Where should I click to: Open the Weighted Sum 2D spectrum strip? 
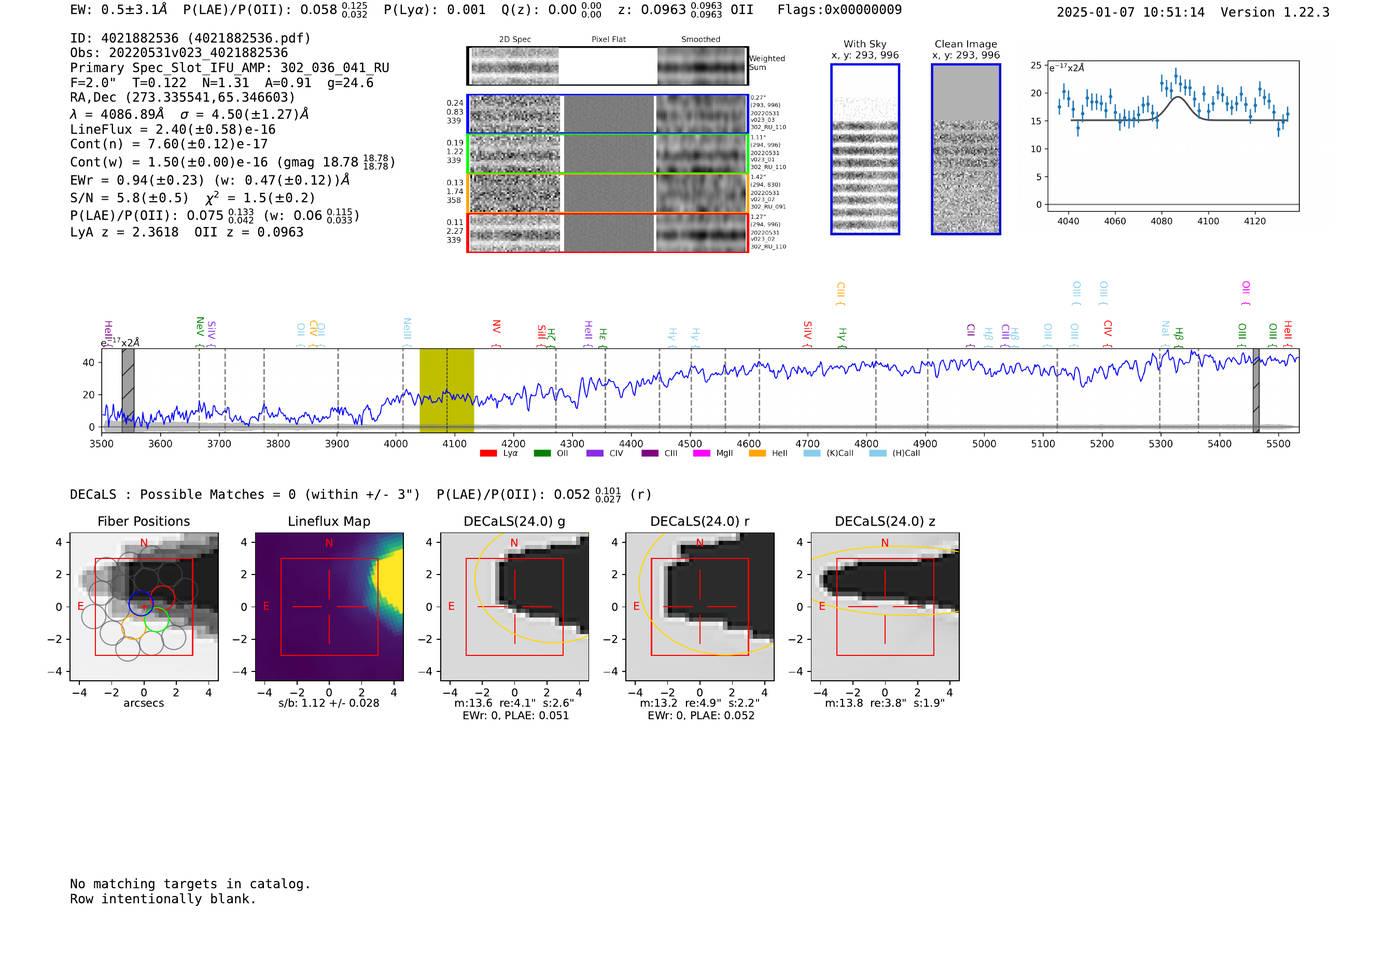tap(607, 65)
